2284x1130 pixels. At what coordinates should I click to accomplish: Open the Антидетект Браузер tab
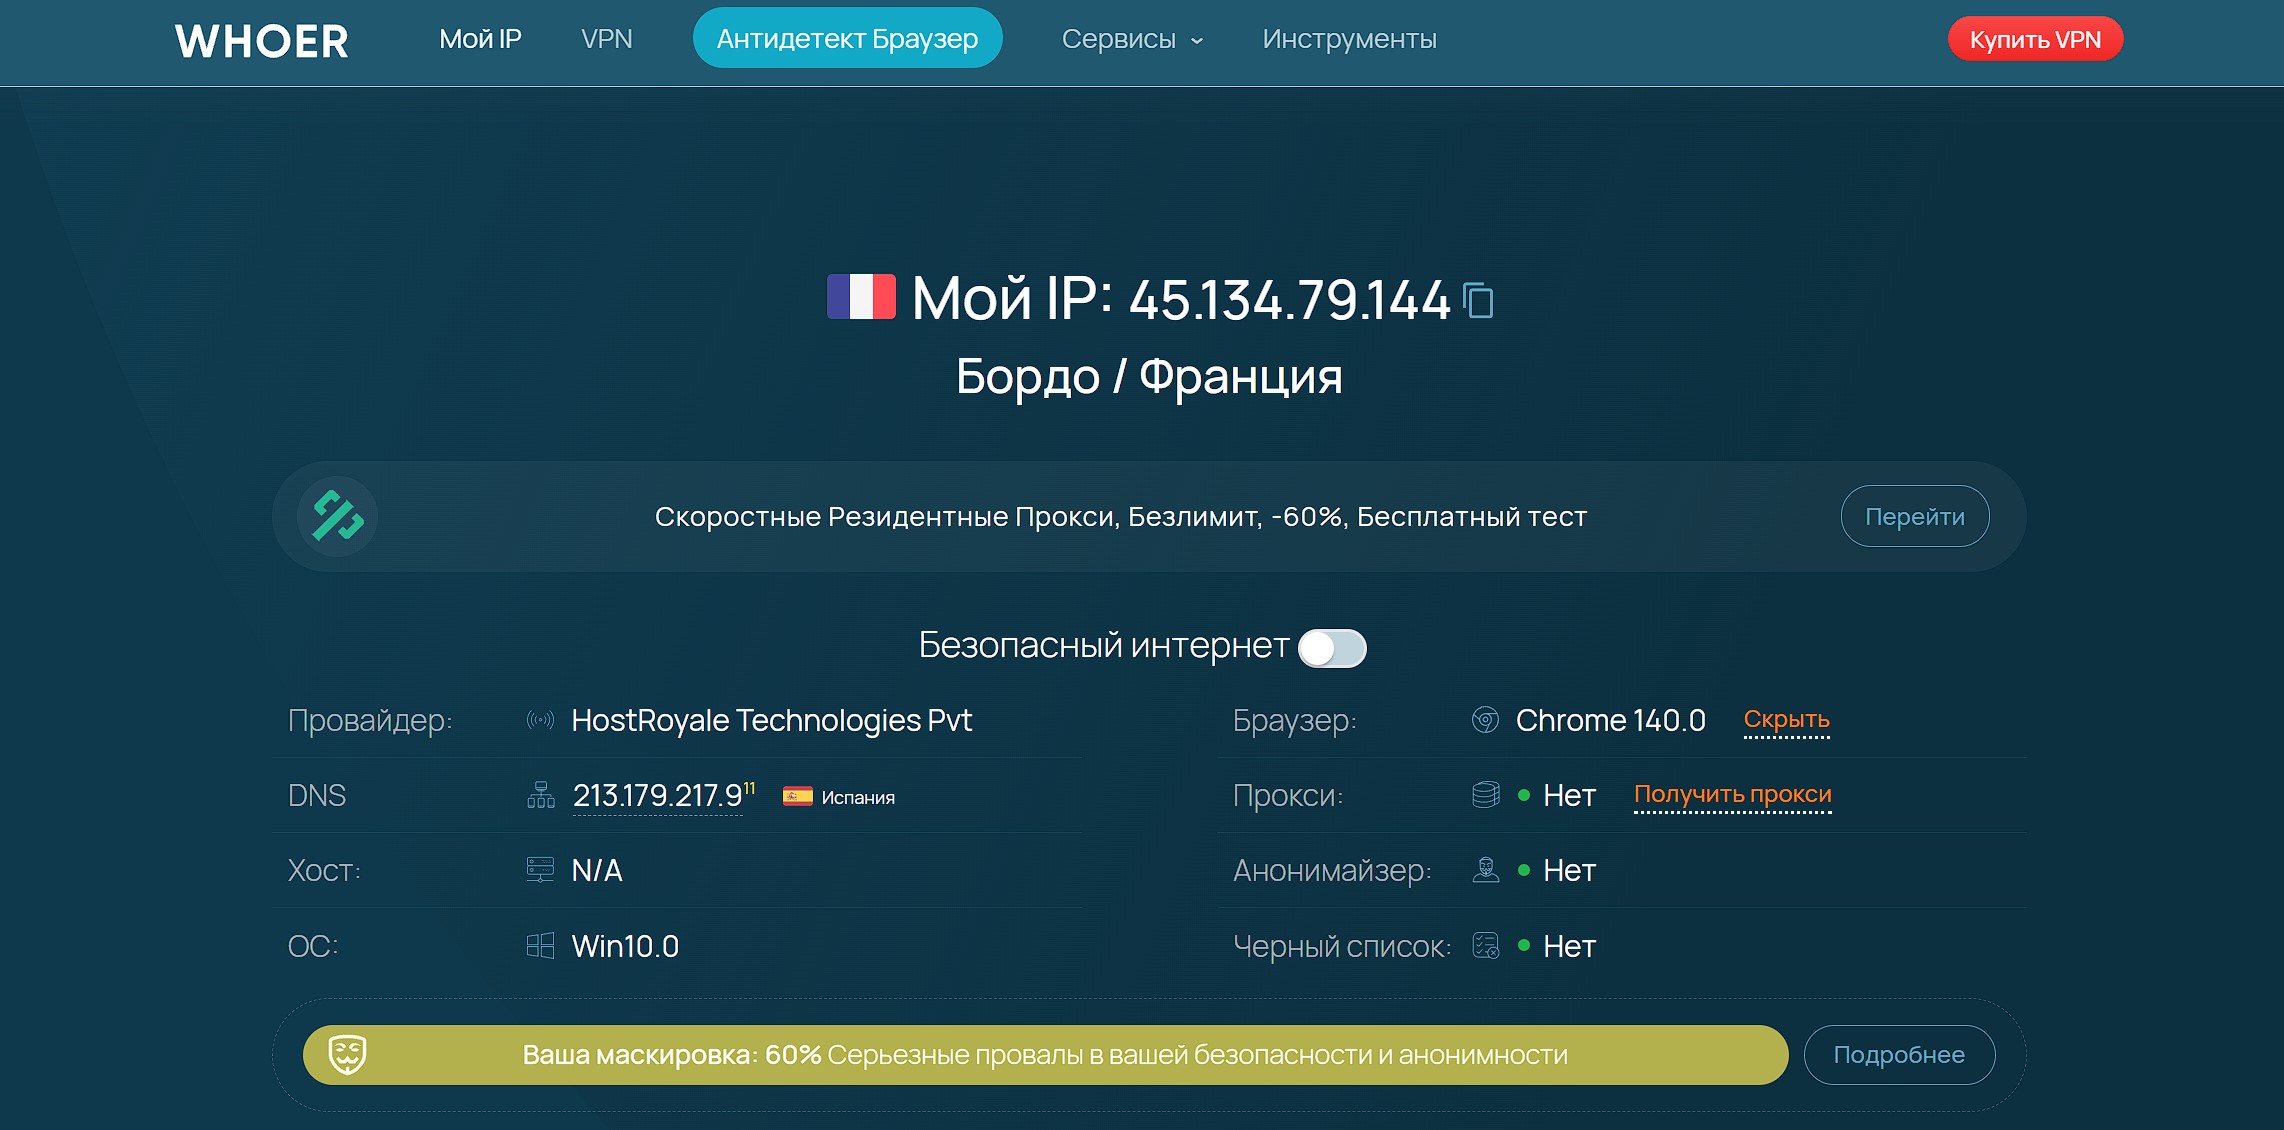(846, 37)
